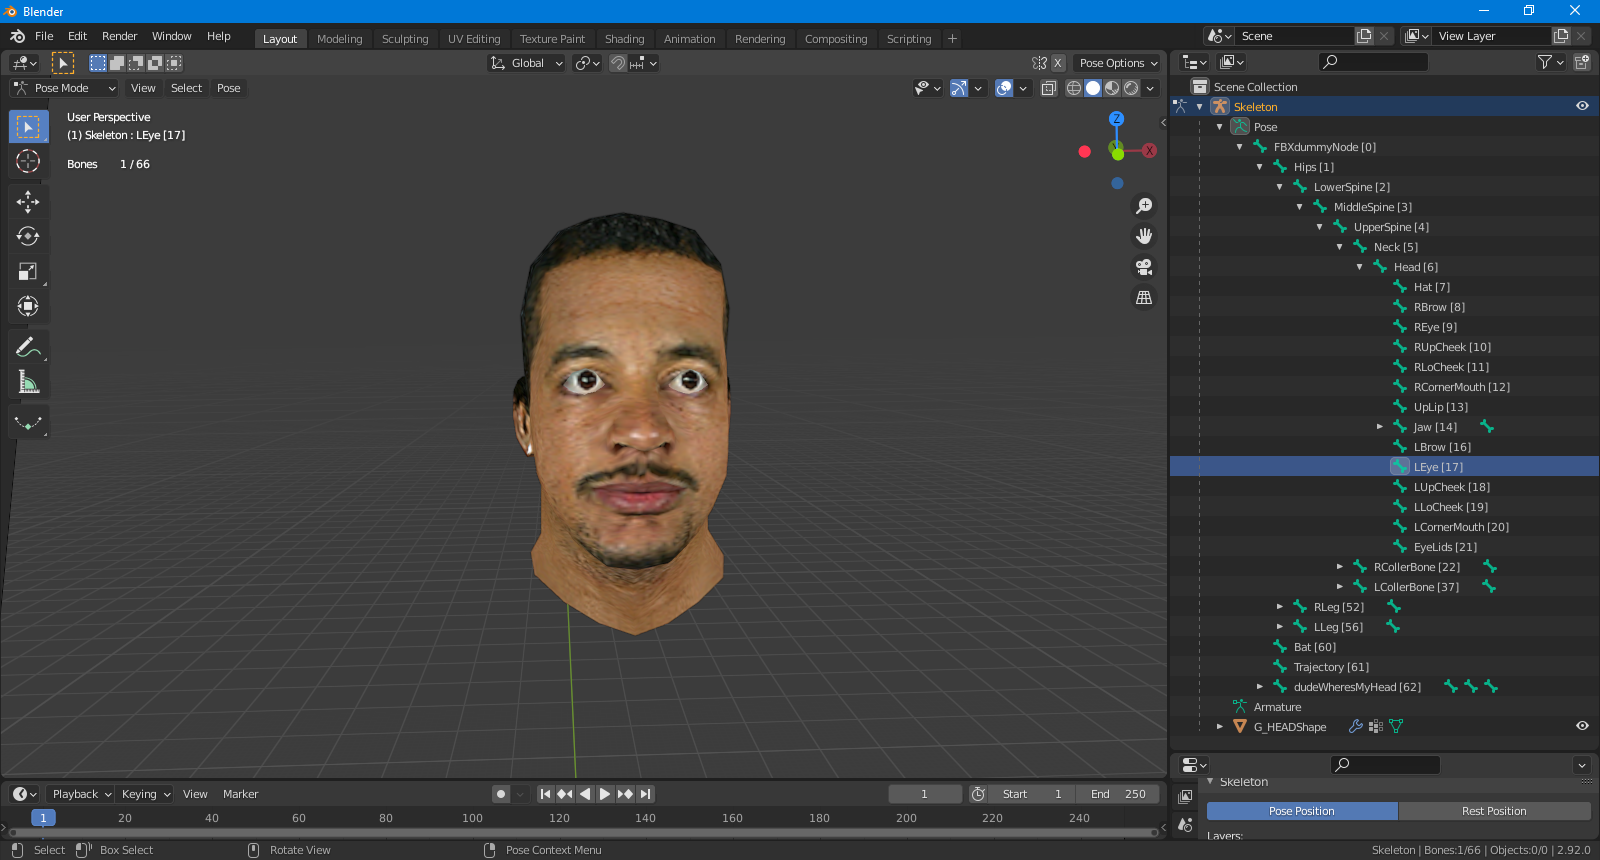Screen dimensions: 1600x860
Task: Click the Rest Position button
Action: [x=1494, y=811]
